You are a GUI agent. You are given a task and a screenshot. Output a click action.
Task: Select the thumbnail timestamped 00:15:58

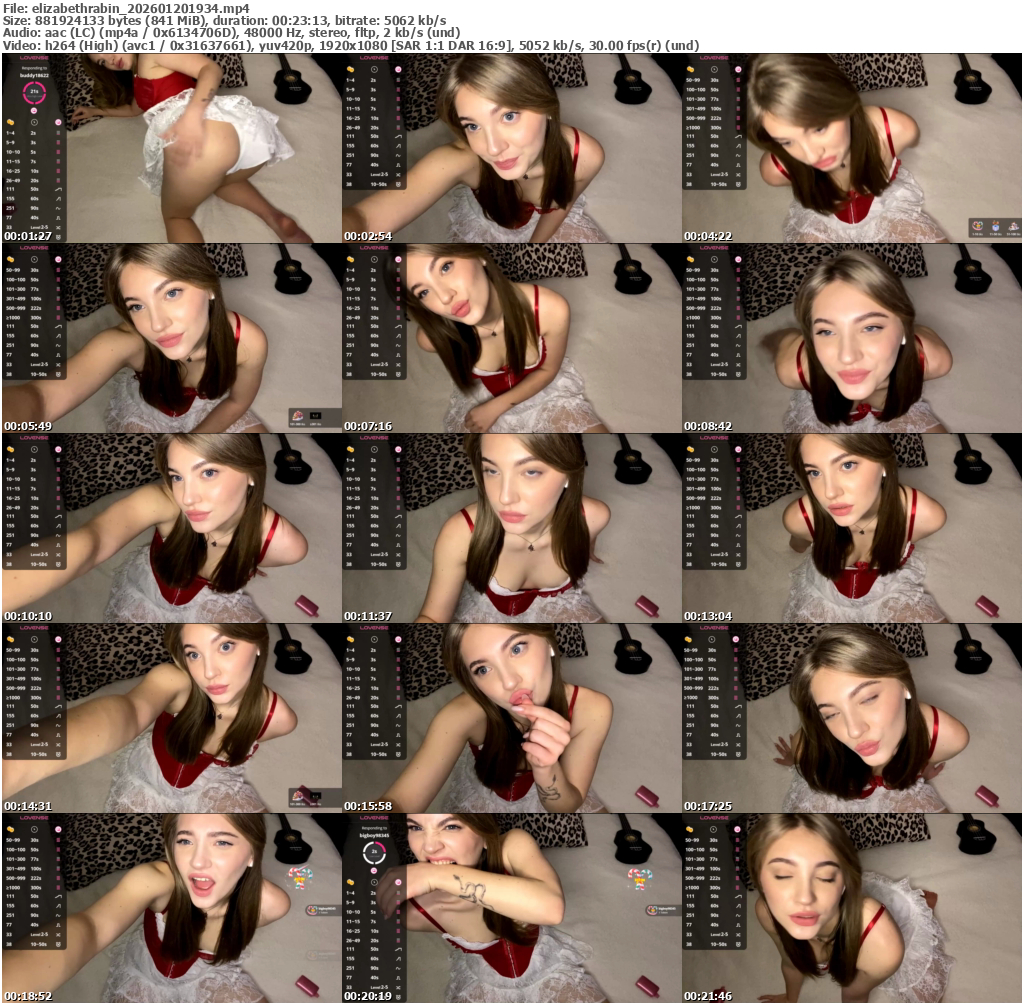511,718
